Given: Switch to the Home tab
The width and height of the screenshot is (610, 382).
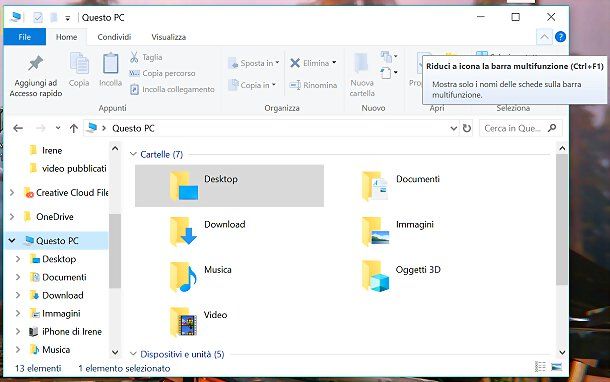Looking at the screenshot, I should tap(66, 37).
